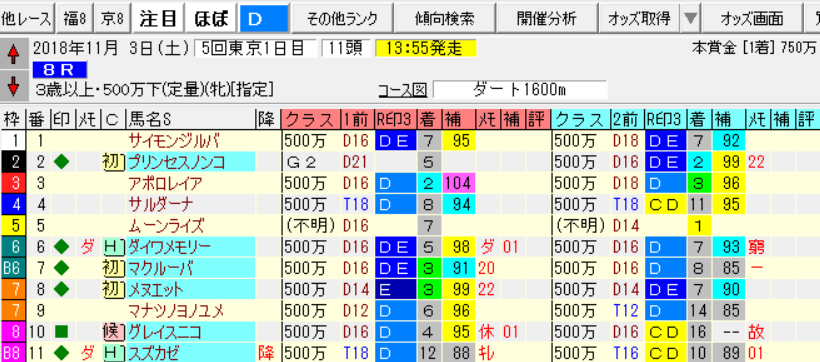Go to next race with red down arrow
This screenshot has height=362, width=820.
coord(14,86)
